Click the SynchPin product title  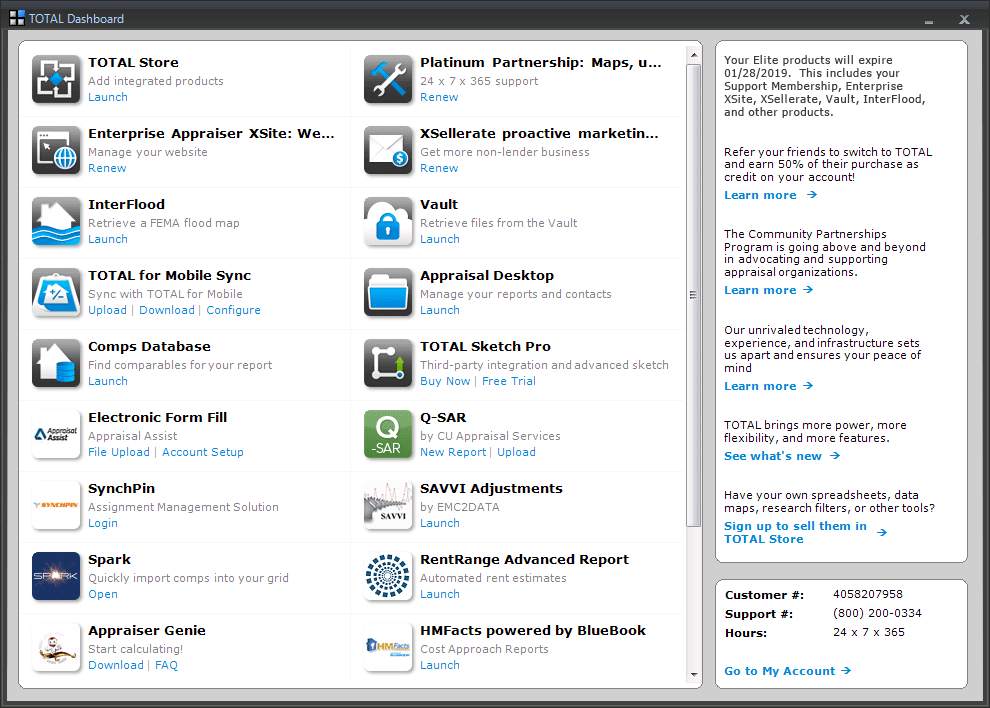[x=121, y=489]
